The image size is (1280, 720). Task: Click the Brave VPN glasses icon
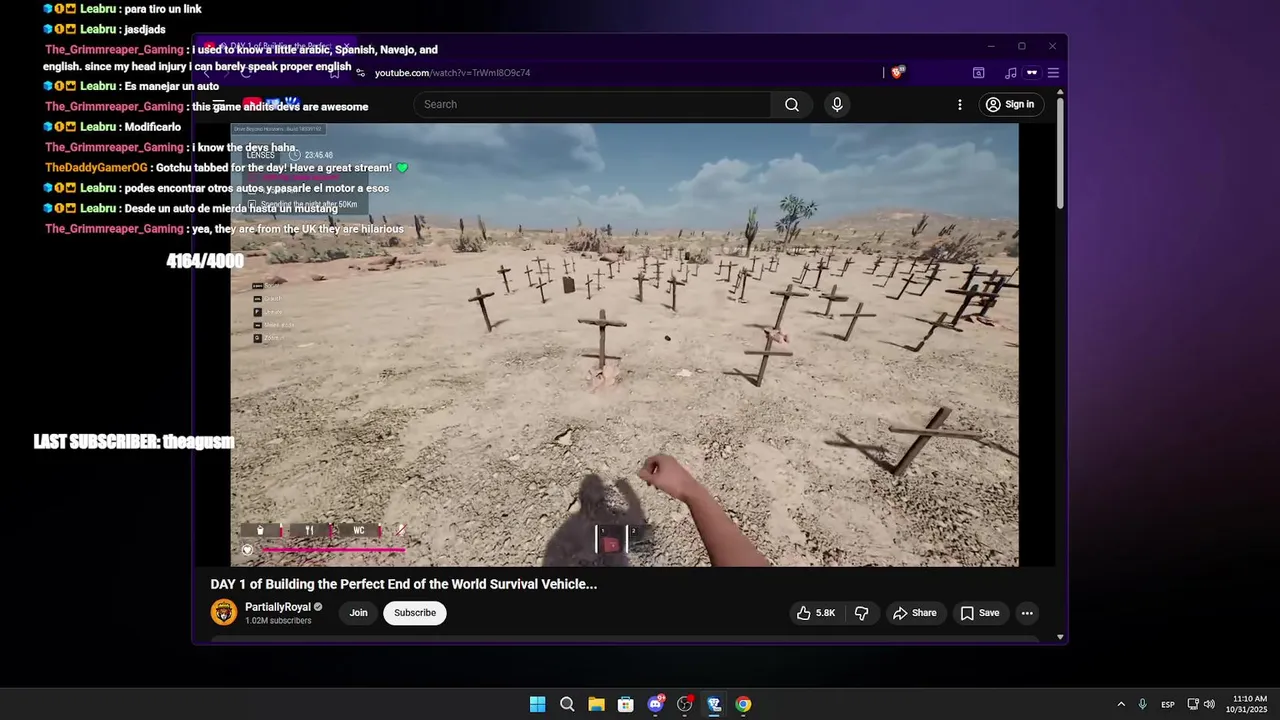[1032, 73]
